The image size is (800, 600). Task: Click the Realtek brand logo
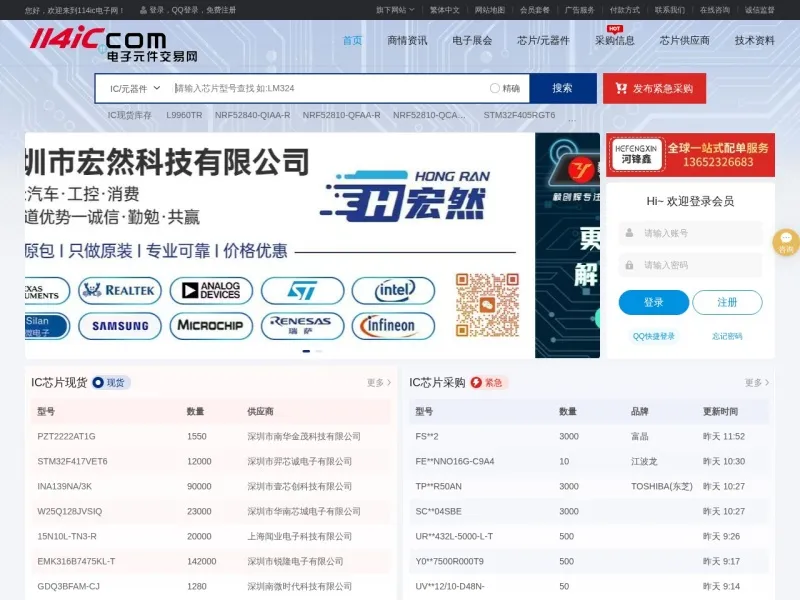click(120, 290)
